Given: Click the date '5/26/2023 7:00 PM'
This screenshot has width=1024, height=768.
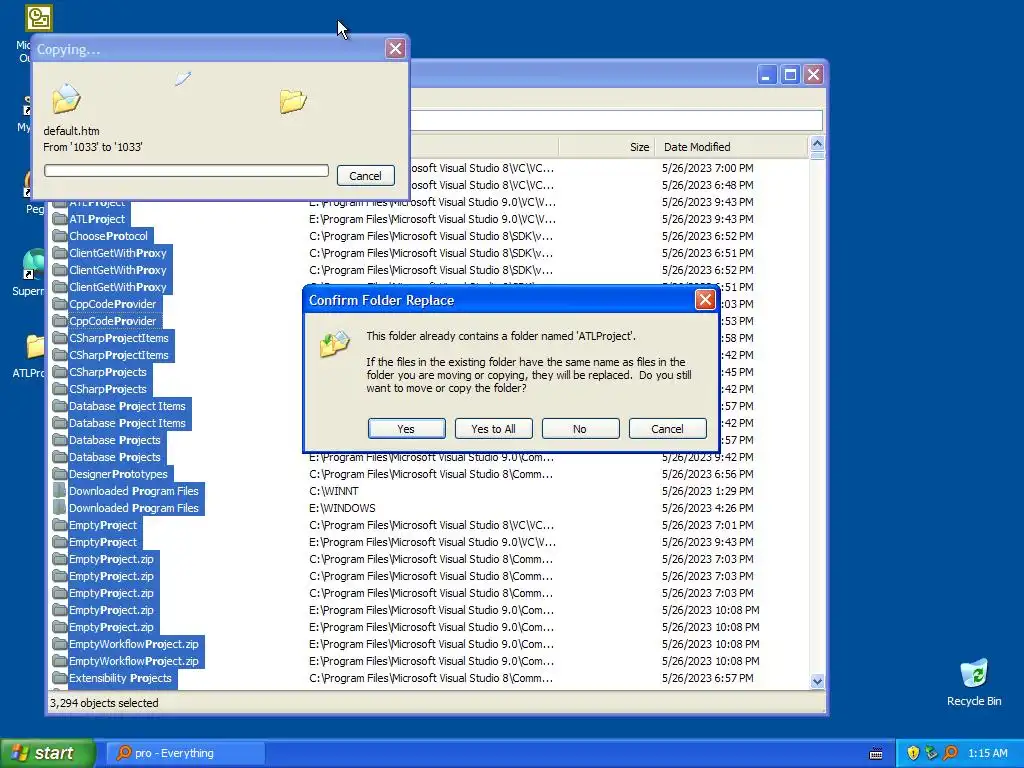Looking at the screenshot, I should point(707,168).
